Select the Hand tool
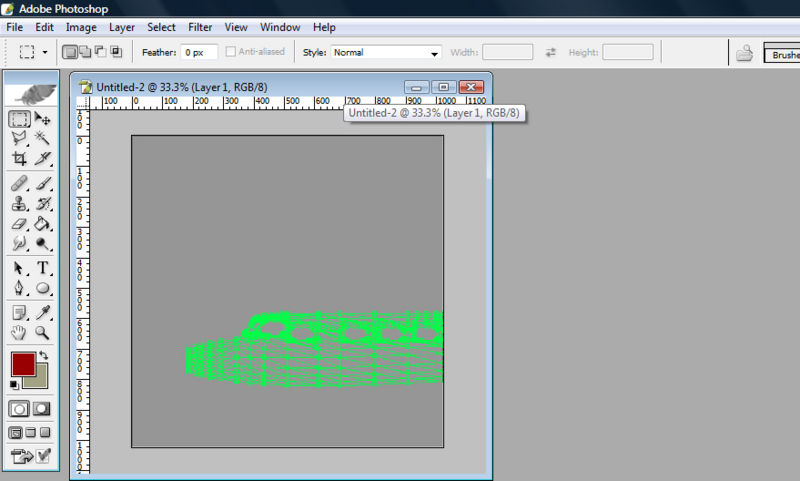Screen dimensions: 800x481 (19, 333)
